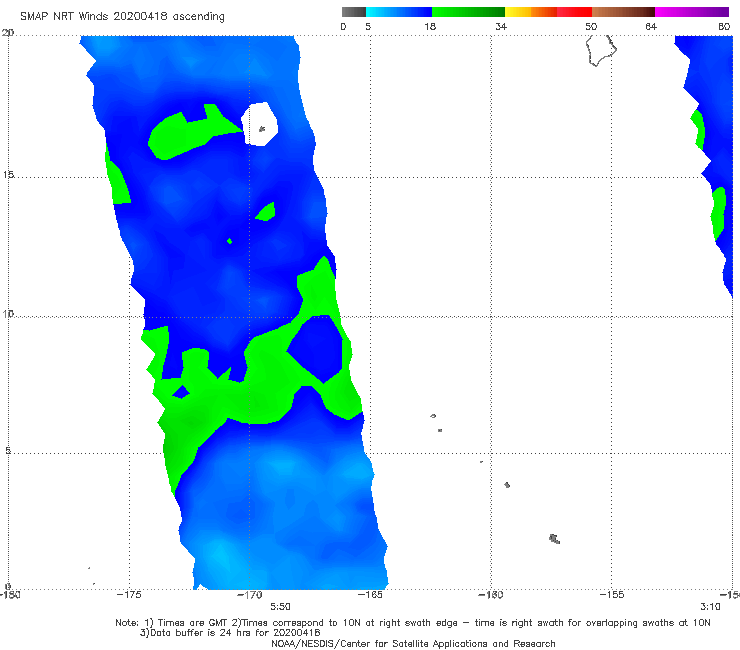The height and width of the screenshot is (650, 740).
Task: Click the latitude label '10' on the left axis
Action: tap(8, 313)
